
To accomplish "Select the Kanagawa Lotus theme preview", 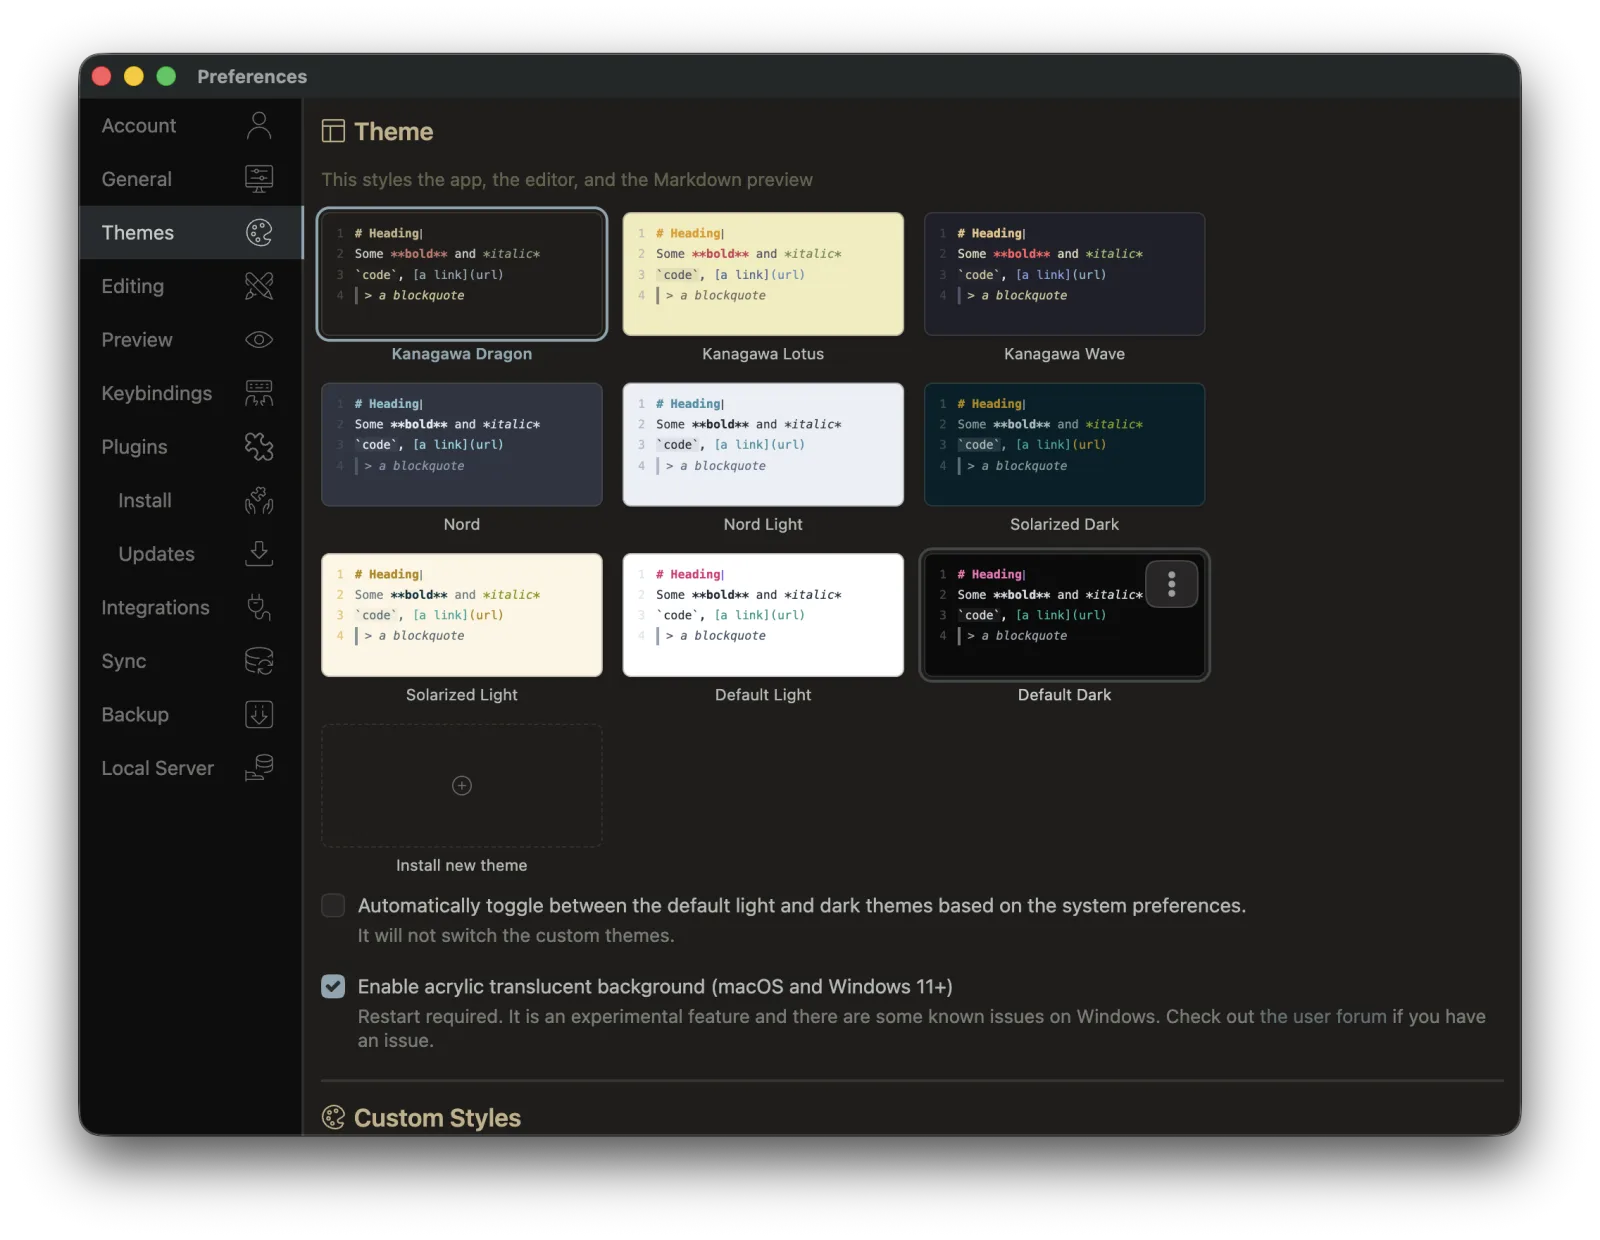I will (x=763, y=274).
